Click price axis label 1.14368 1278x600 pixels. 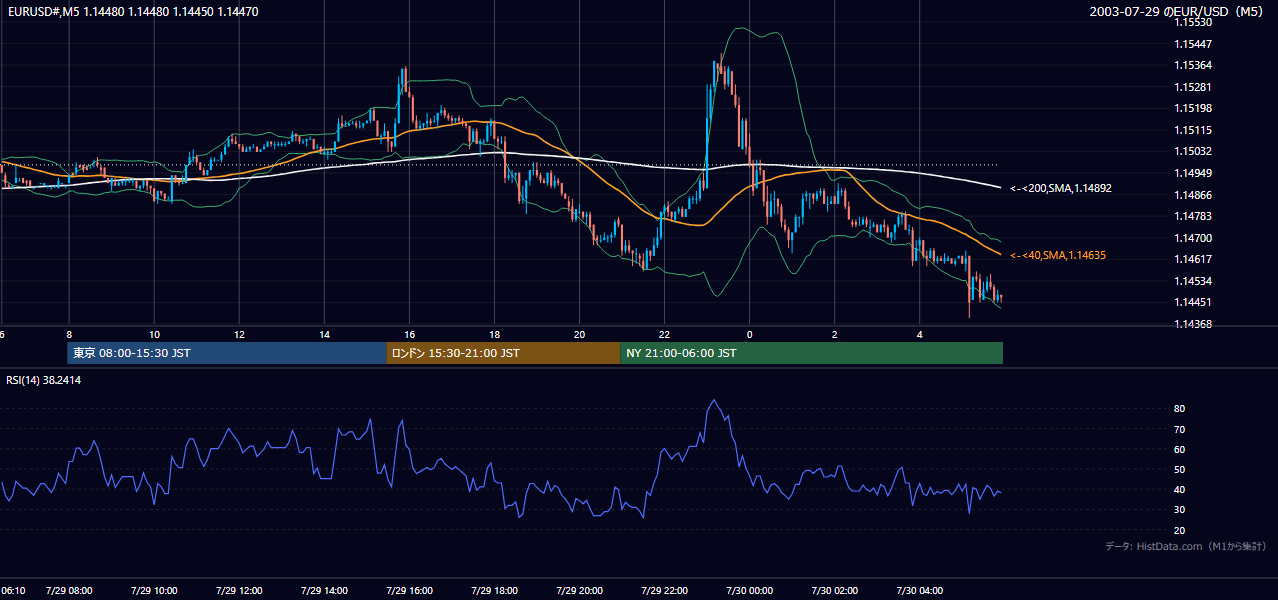click(1194, 324)
